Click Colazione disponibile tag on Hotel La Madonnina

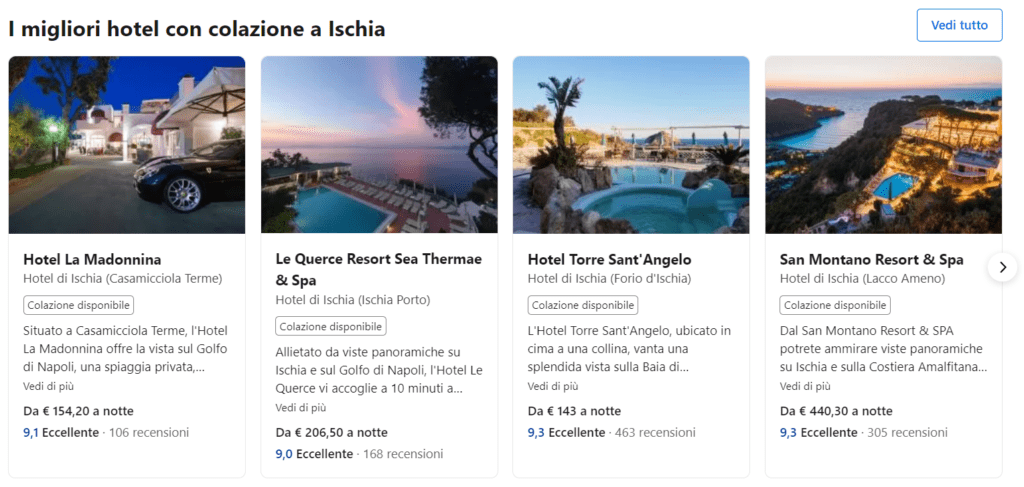coord(78,305)
